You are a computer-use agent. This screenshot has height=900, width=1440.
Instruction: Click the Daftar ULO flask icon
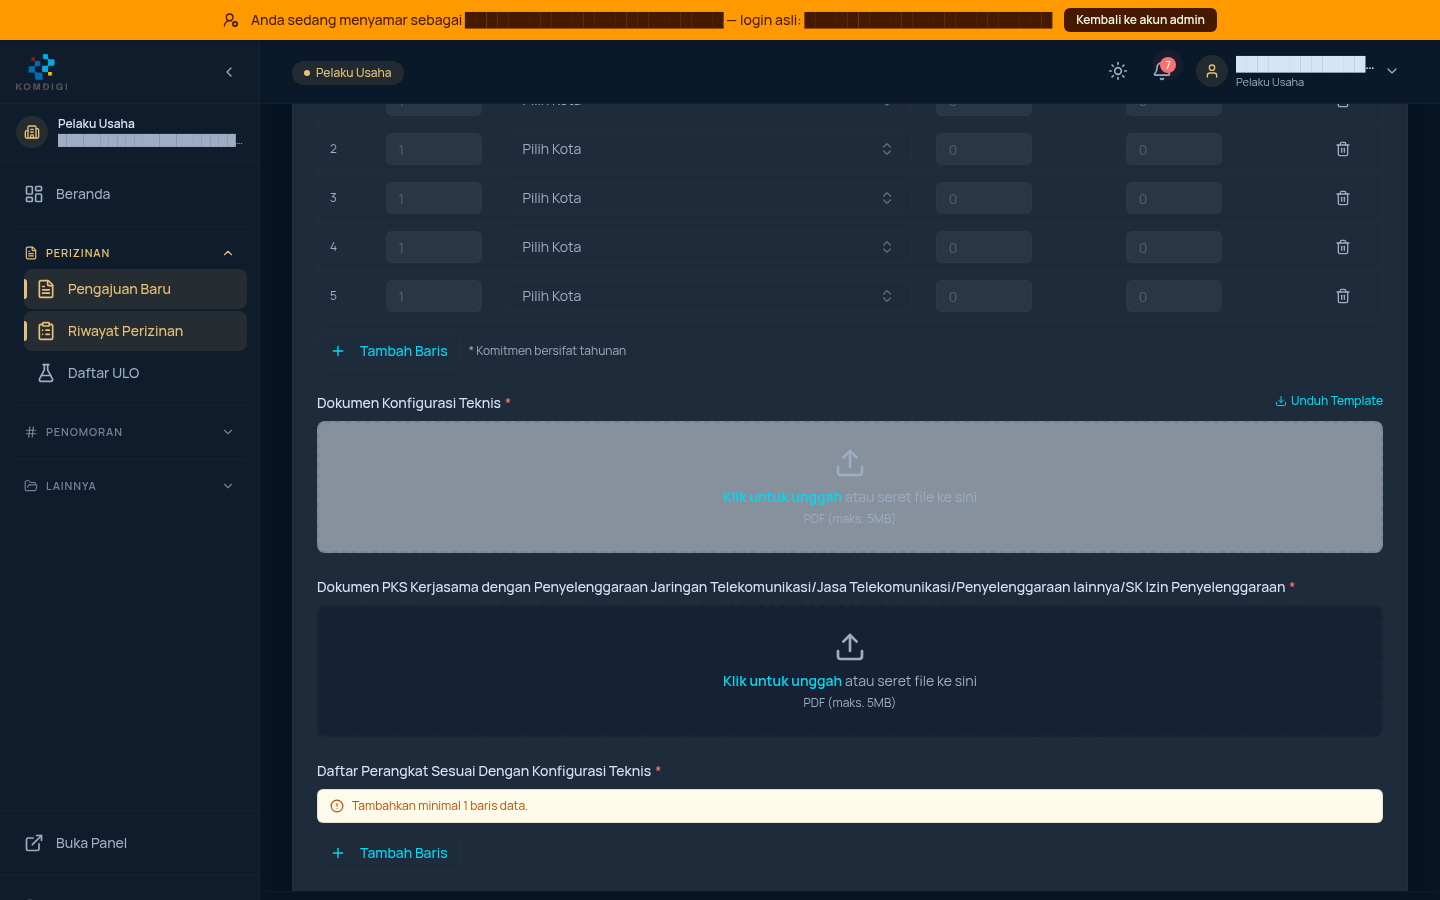(x=46, y=373)
